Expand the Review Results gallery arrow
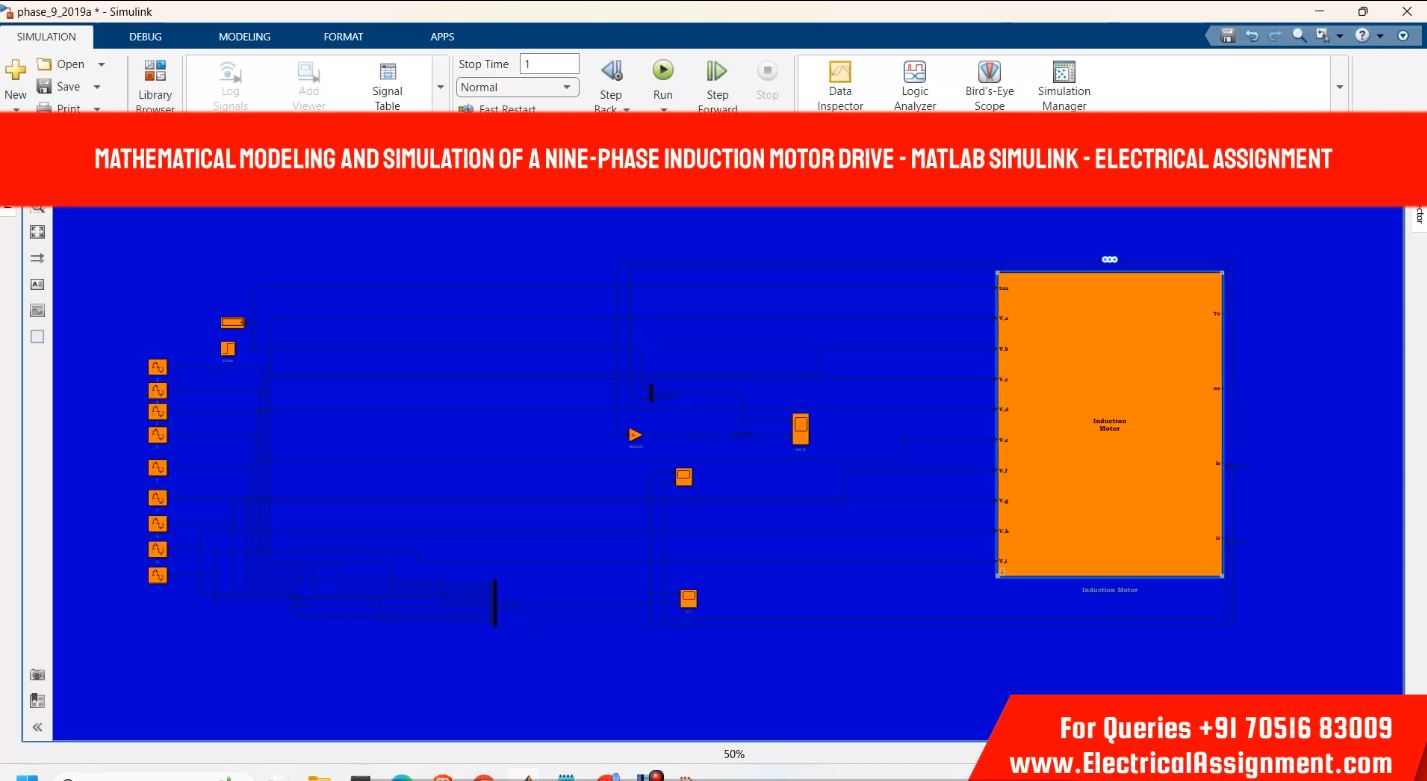Screen dimensions: 1427x781 pyautogui.click(x=1340, y=87)
